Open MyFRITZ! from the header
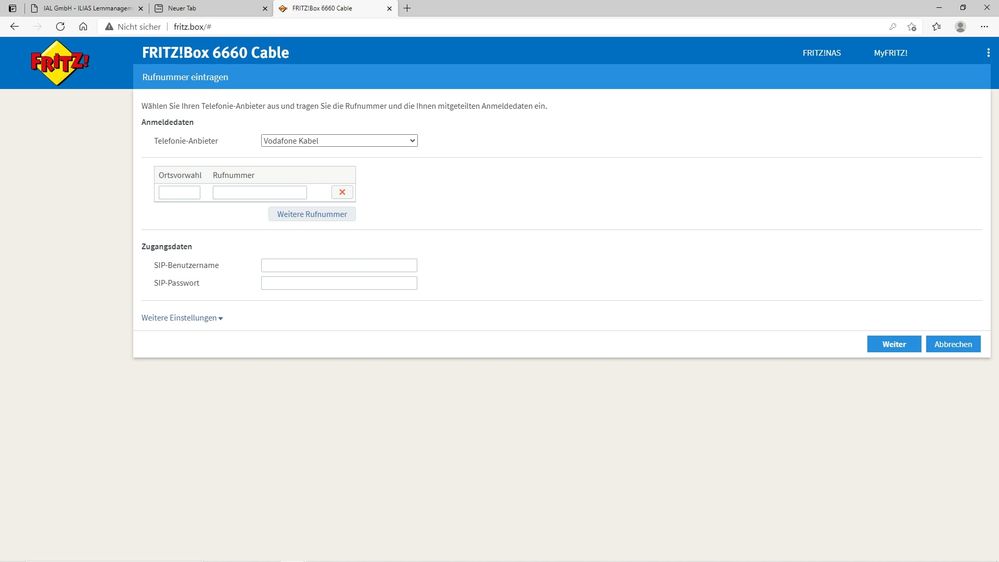The height and width of the screenshot is (562, 999). click(x=890, y=53)
